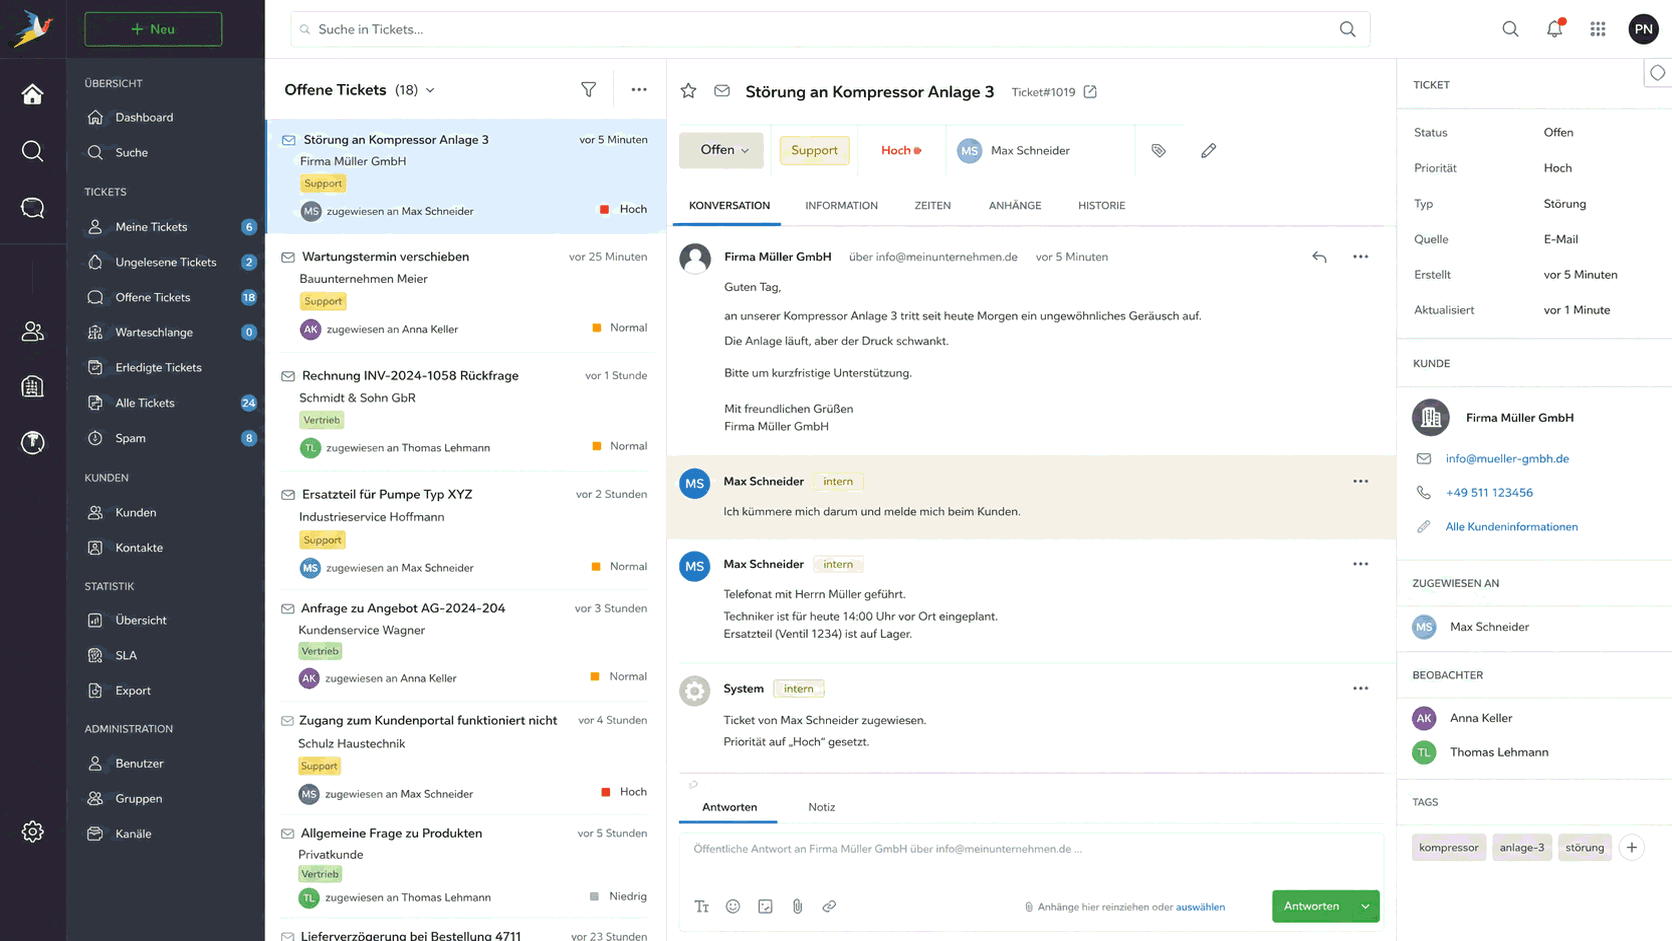Open the ticket Wartungstermin verschieben
1672x941 pixels.
pyautogui.click(x=466, y=293)
